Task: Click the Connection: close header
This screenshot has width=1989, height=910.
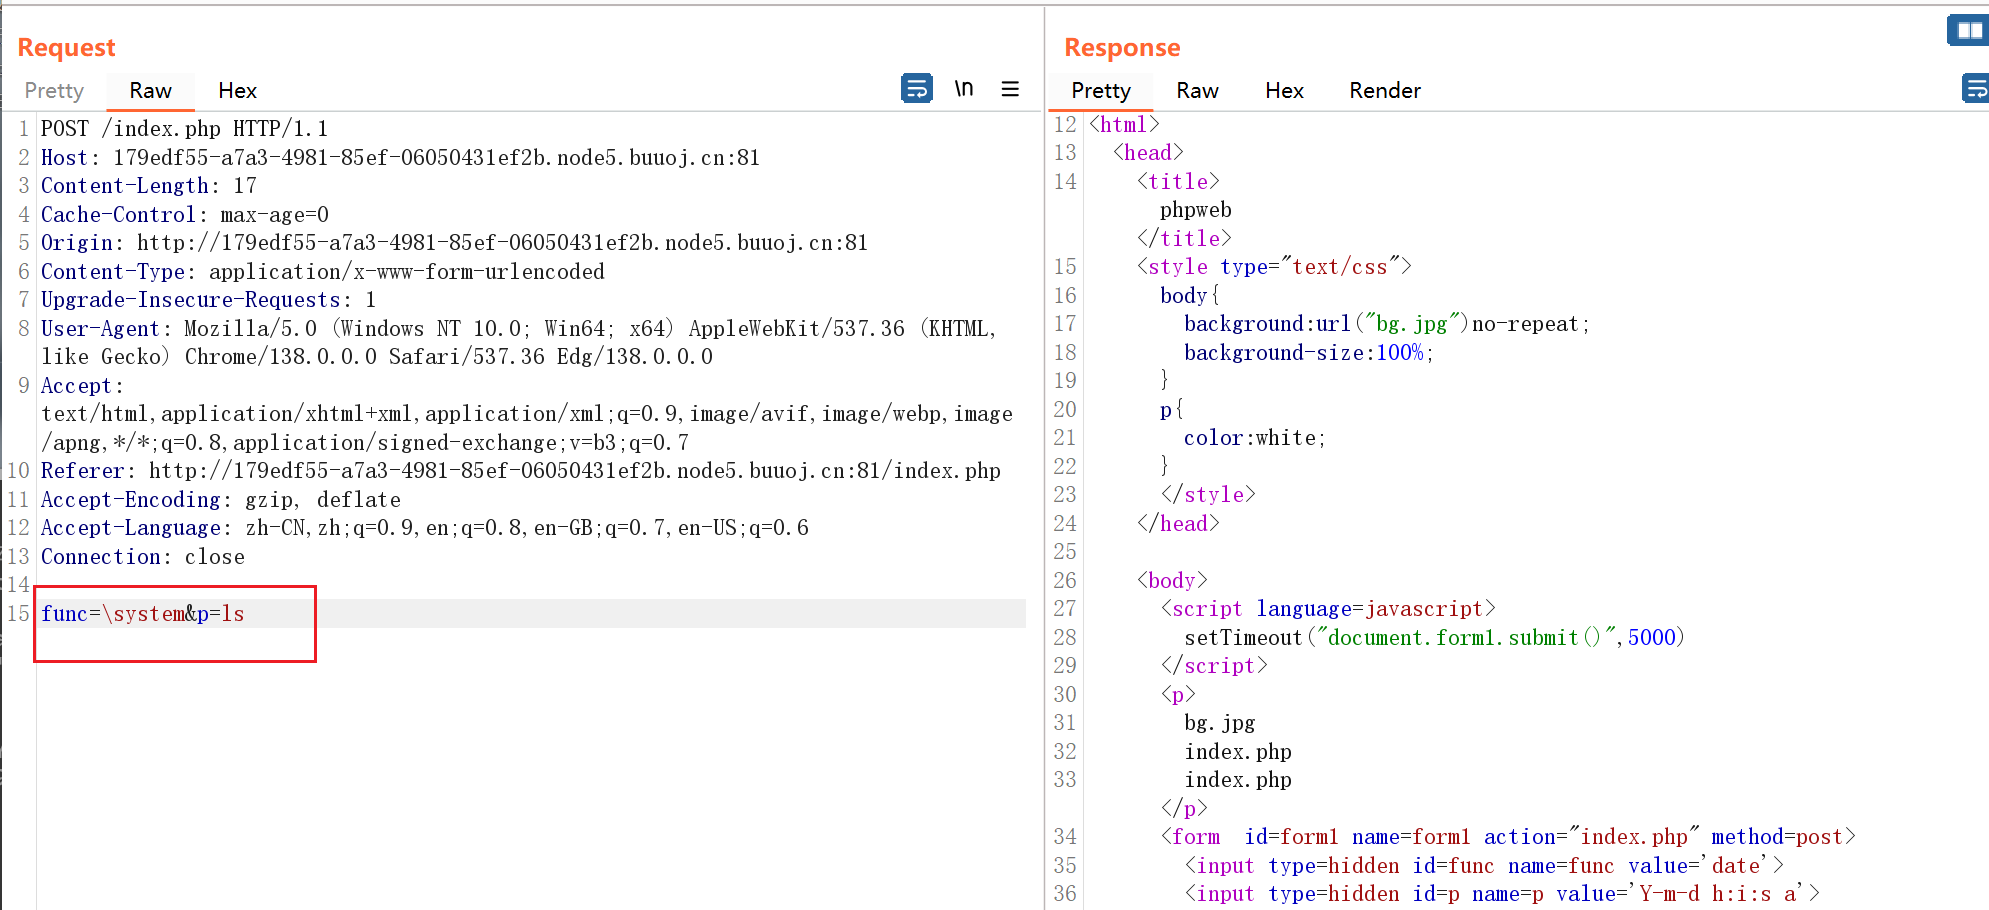Action: click(x=142, y=557)
